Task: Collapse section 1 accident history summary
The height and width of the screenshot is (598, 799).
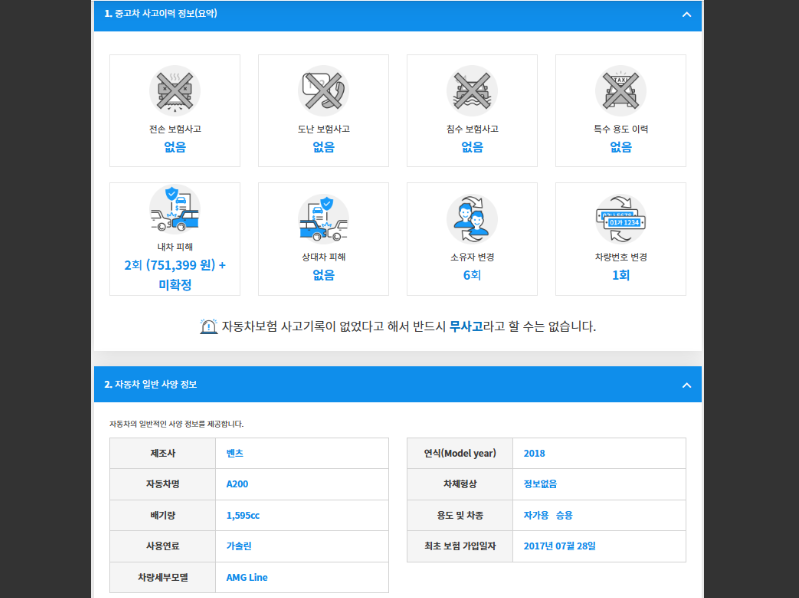Action: 686,15
